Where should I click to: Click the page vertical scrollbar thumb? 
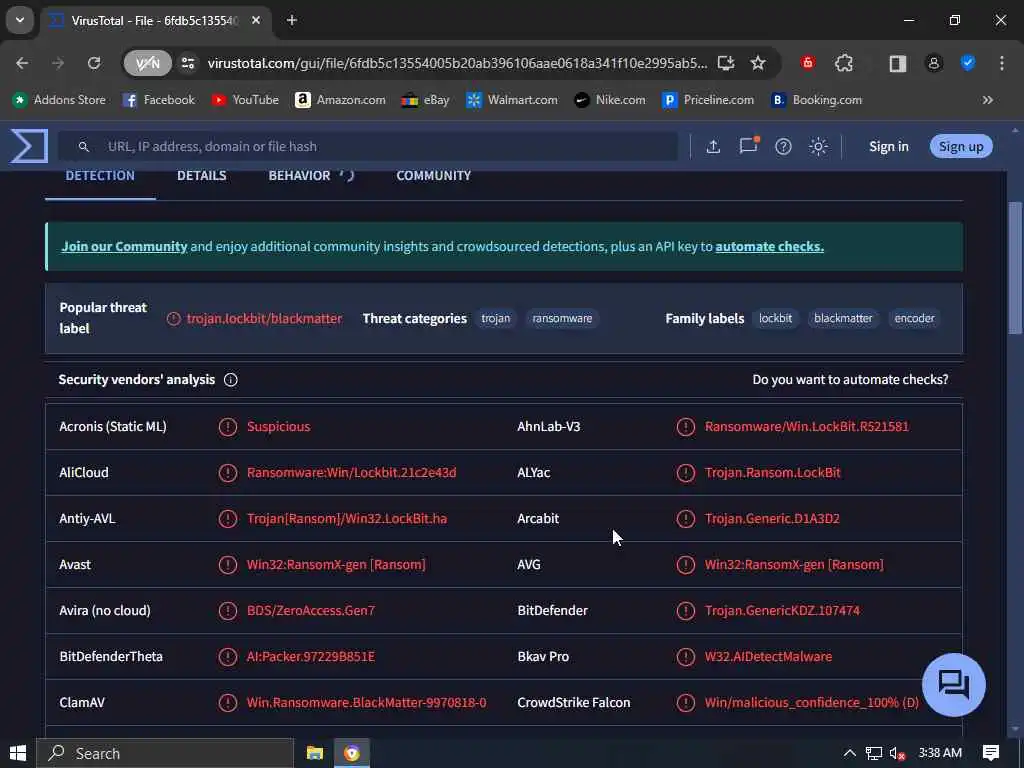click(x=1015, y=268)
